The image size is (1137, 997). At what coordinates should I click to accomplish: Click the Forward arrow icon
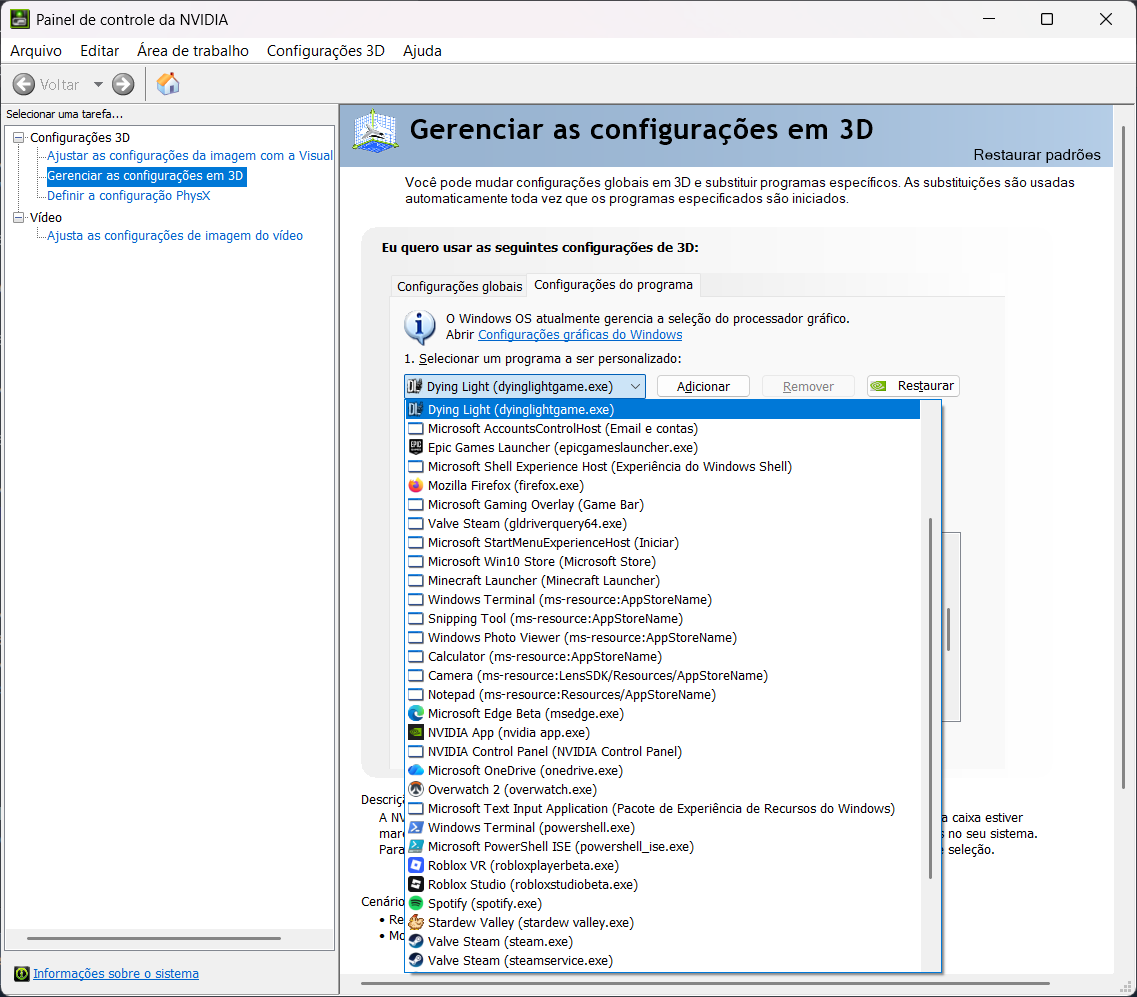coord(123,84)
